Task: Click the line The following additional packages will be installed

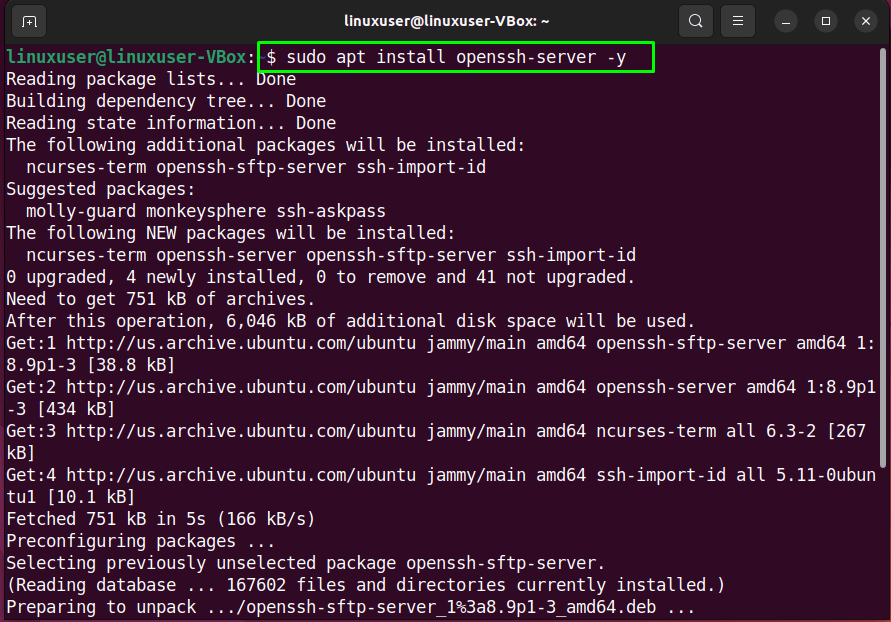Action: pos(265,145)
